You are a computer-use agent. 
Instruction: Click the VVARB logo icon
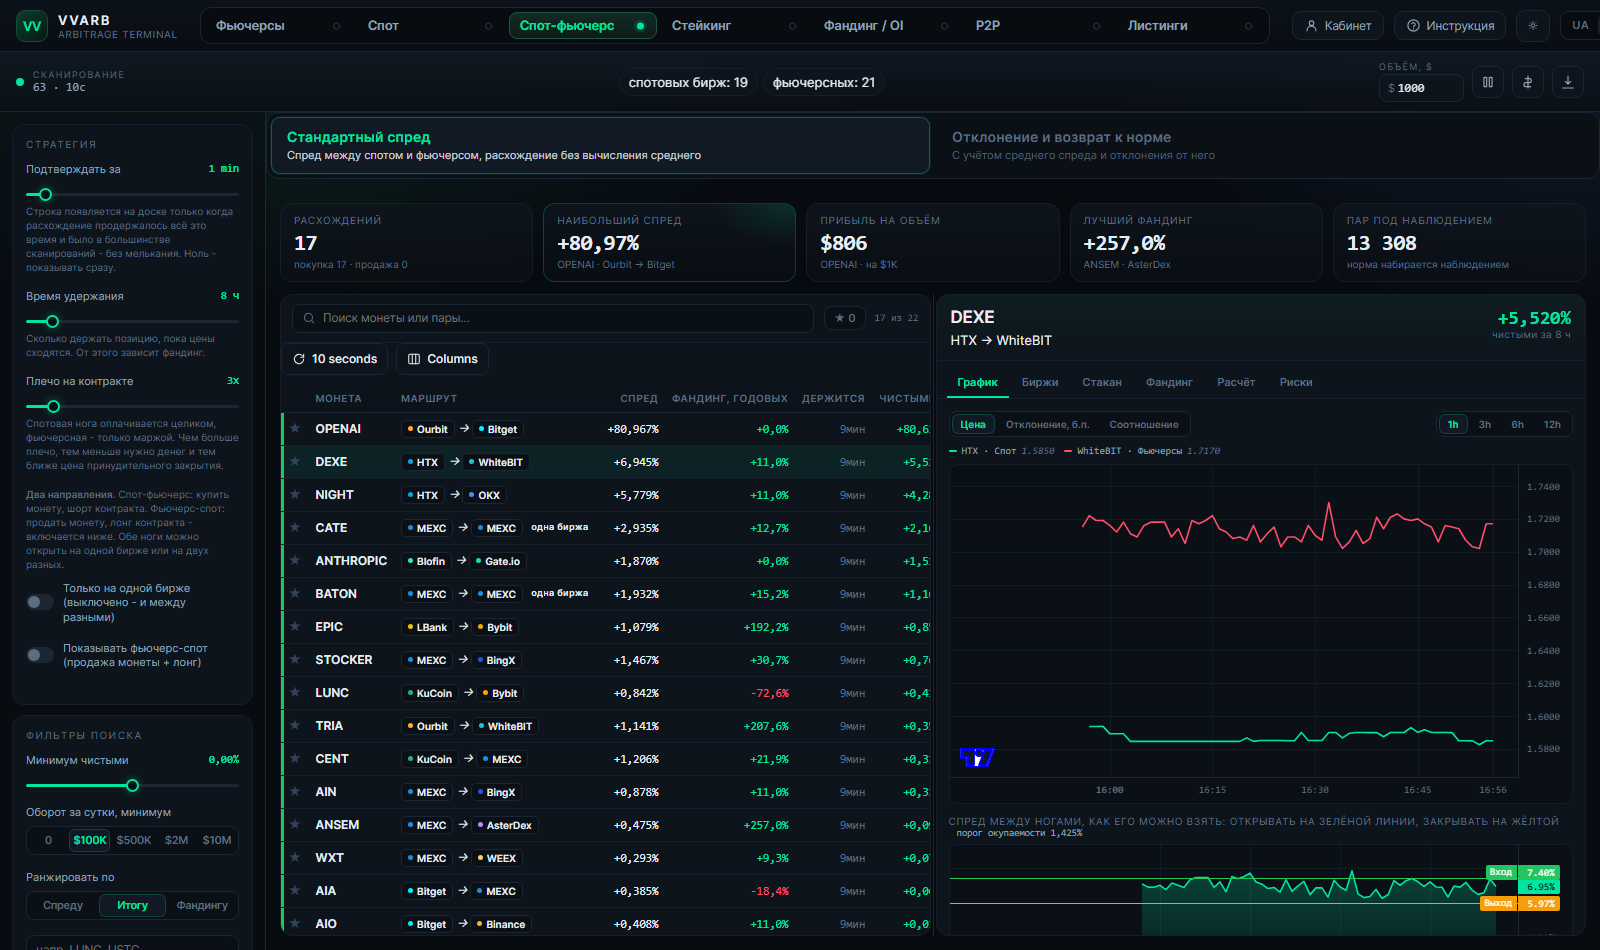point(32,26)
